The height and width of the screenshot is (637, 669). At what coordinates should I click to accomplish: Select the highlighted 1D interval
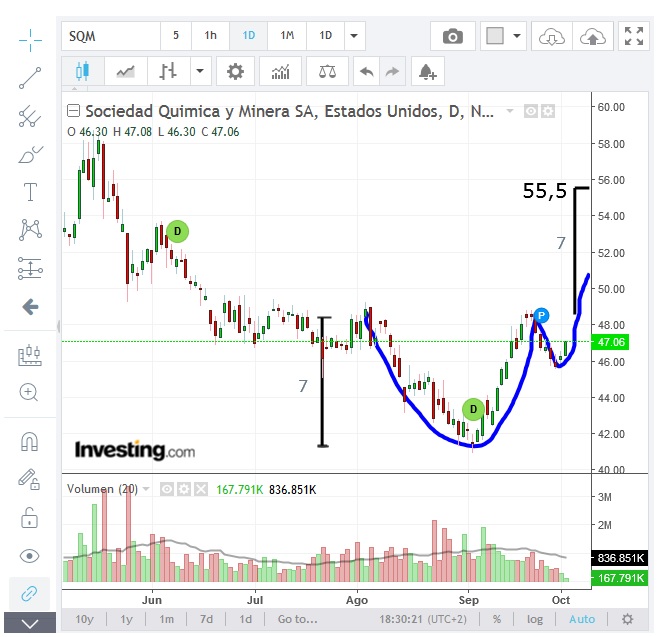click(248, 36)
